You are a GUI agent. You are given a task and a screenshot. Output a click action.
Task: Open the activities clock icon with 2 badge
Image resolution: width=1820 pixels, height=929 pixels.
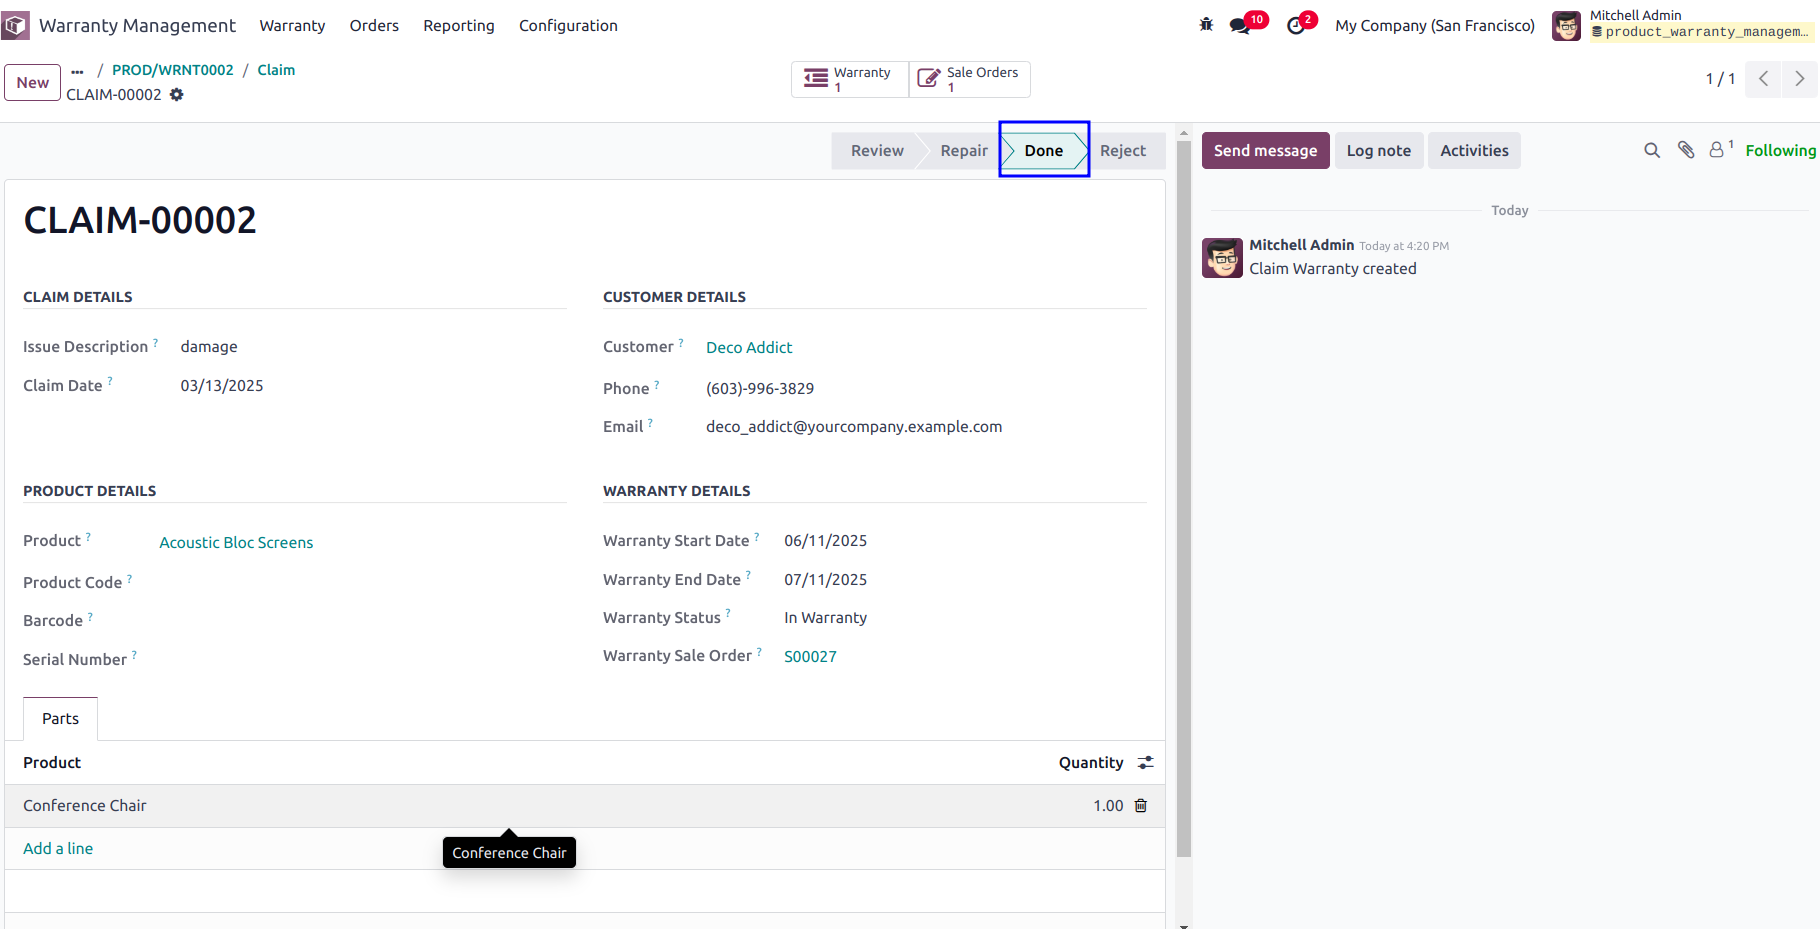pyautogui.click(x=1298, y=25)
